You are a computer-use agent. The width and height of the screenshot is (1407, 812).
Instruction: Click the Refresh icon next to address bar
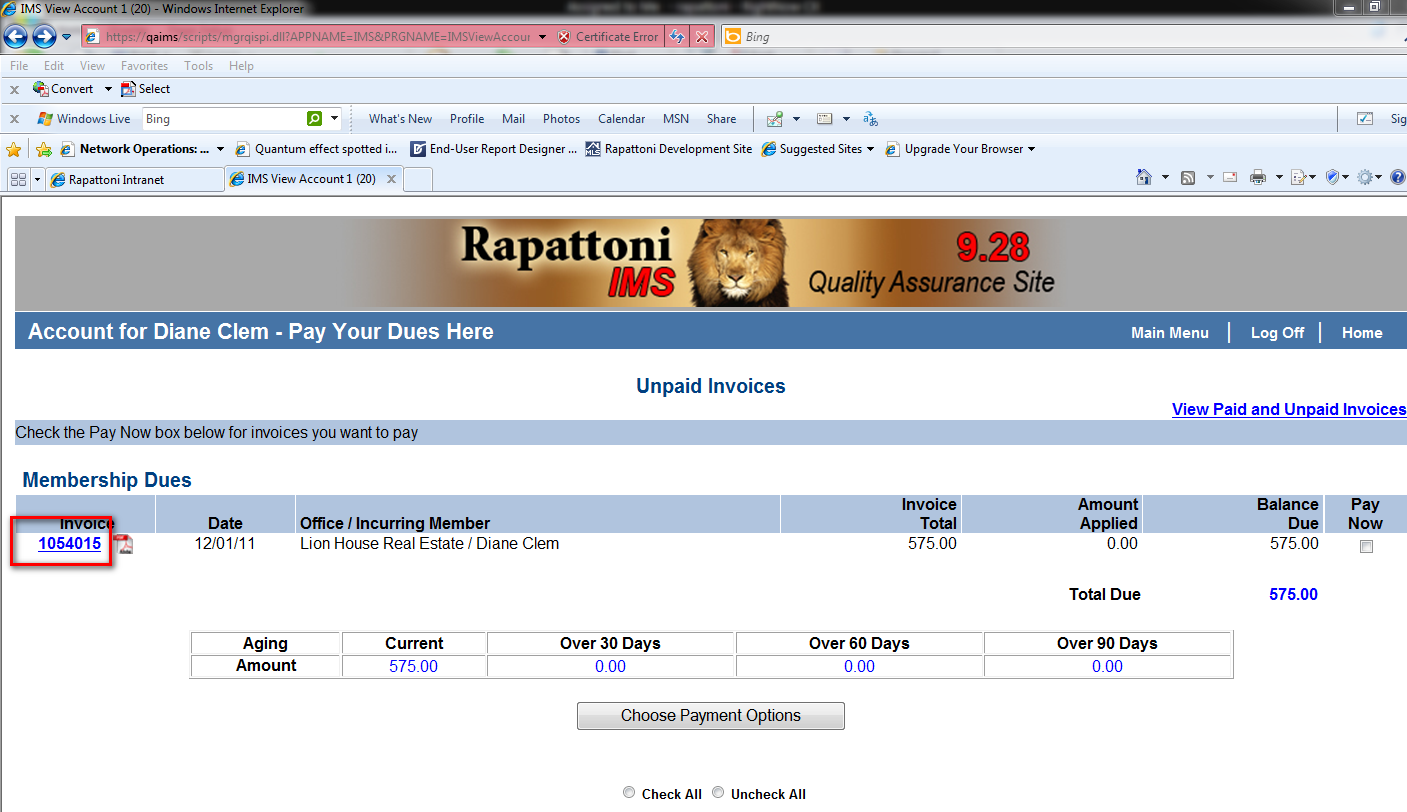coord(677,37)
